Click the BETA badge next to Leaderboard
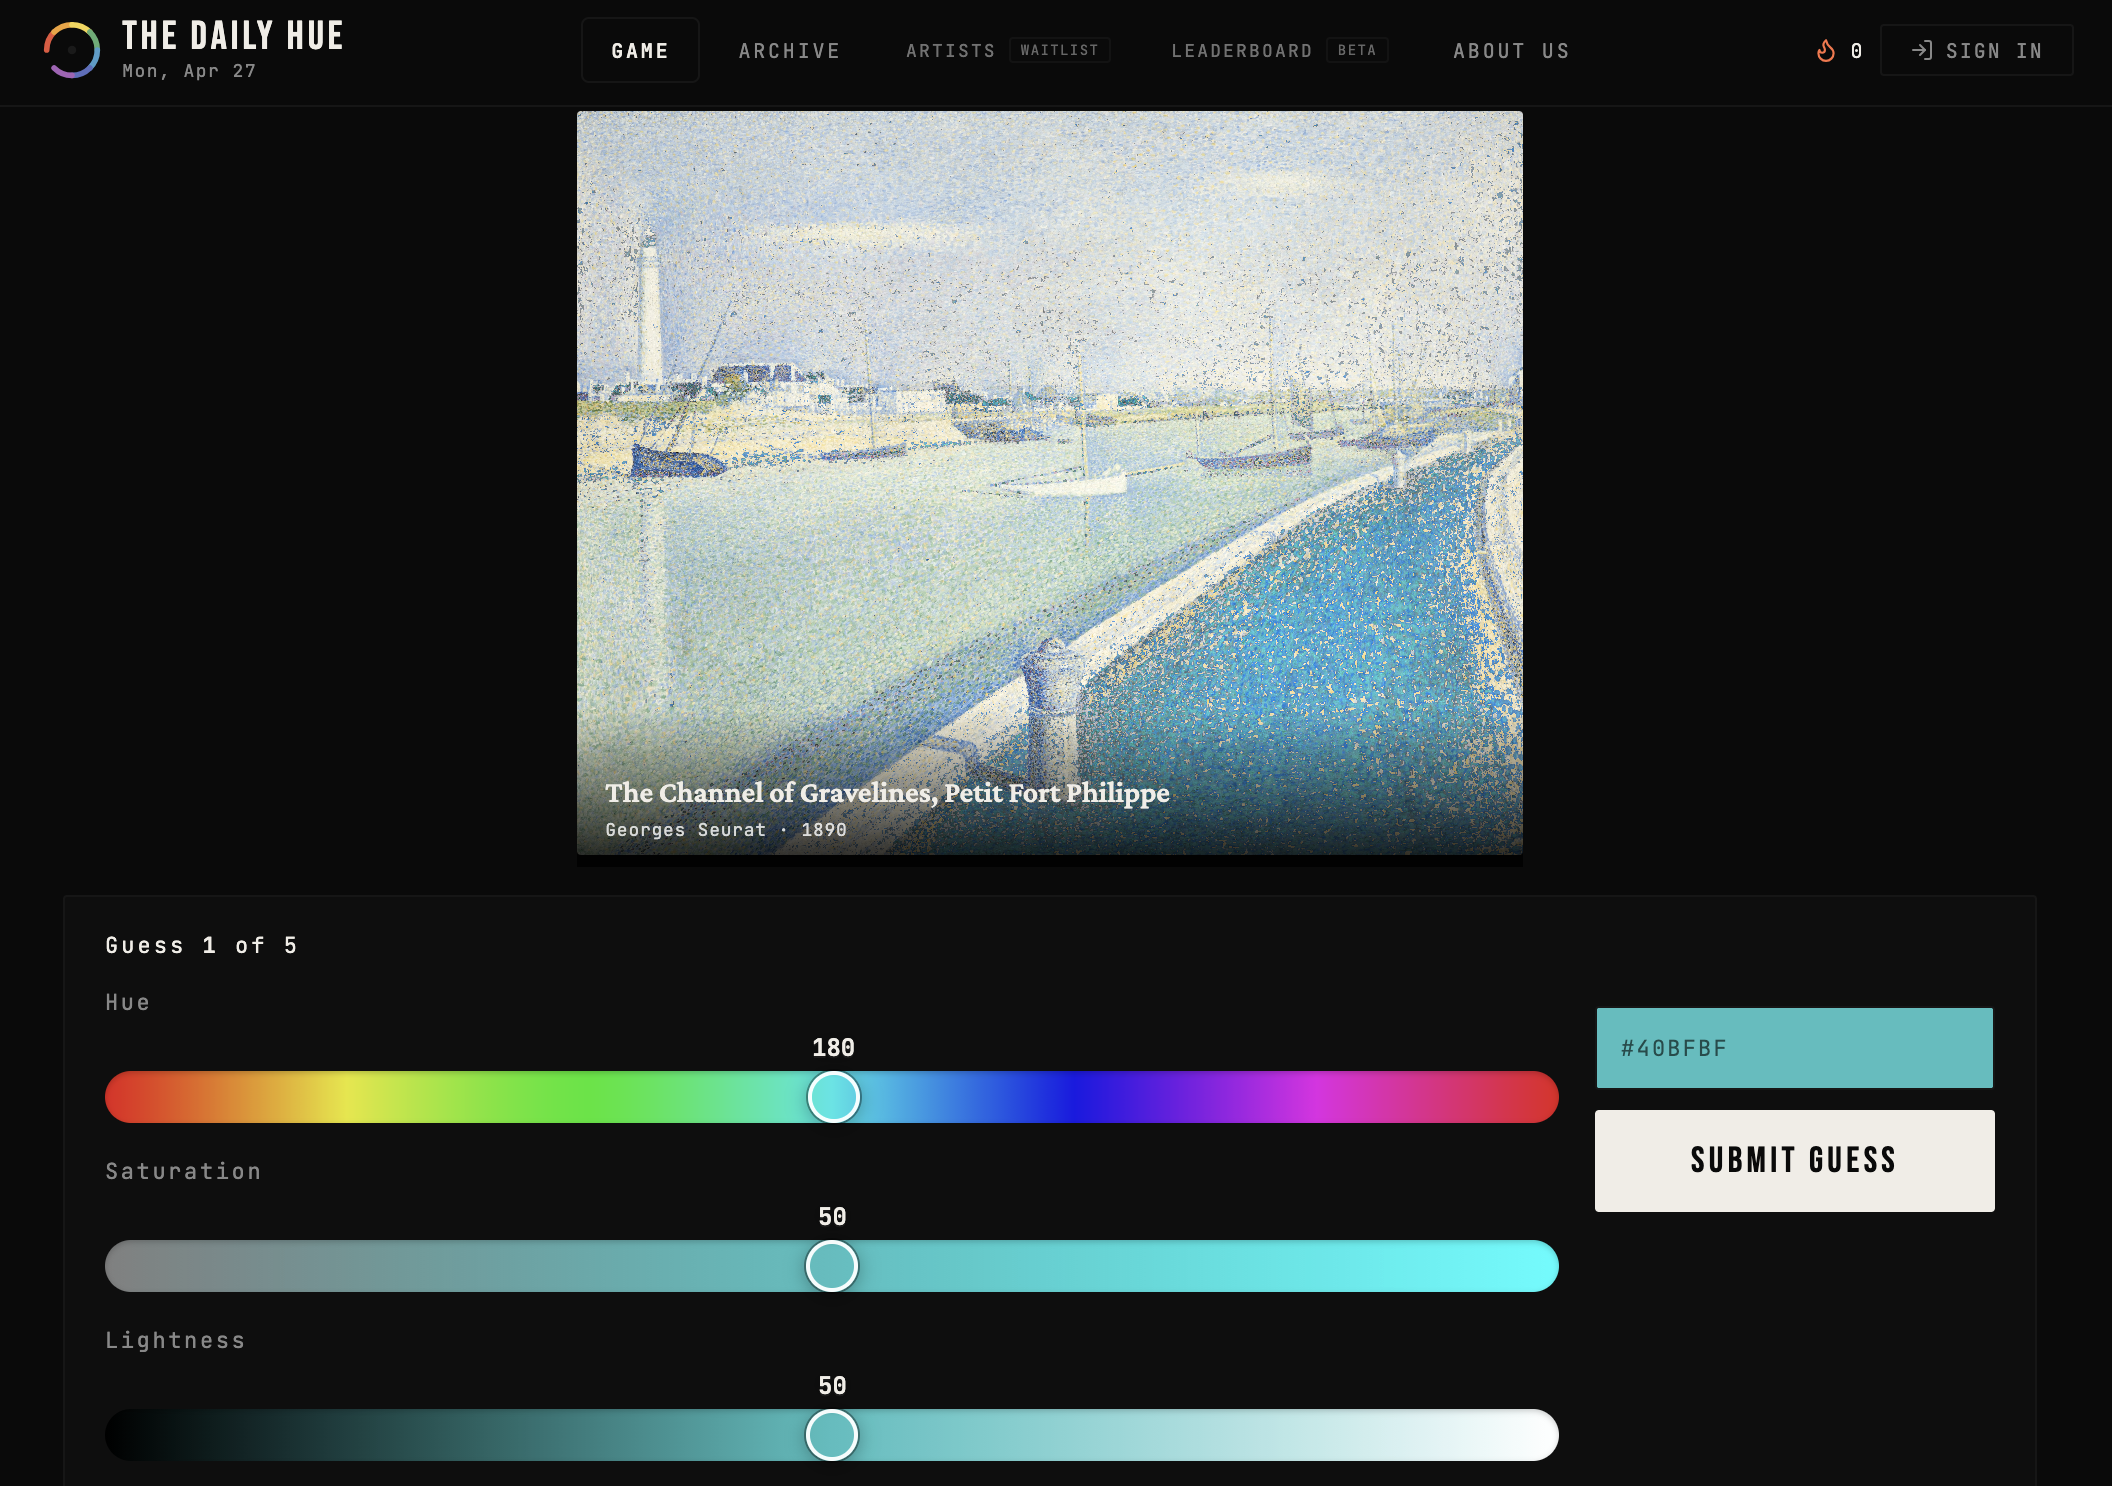2112x1486 pixels. pos(1356,49)
